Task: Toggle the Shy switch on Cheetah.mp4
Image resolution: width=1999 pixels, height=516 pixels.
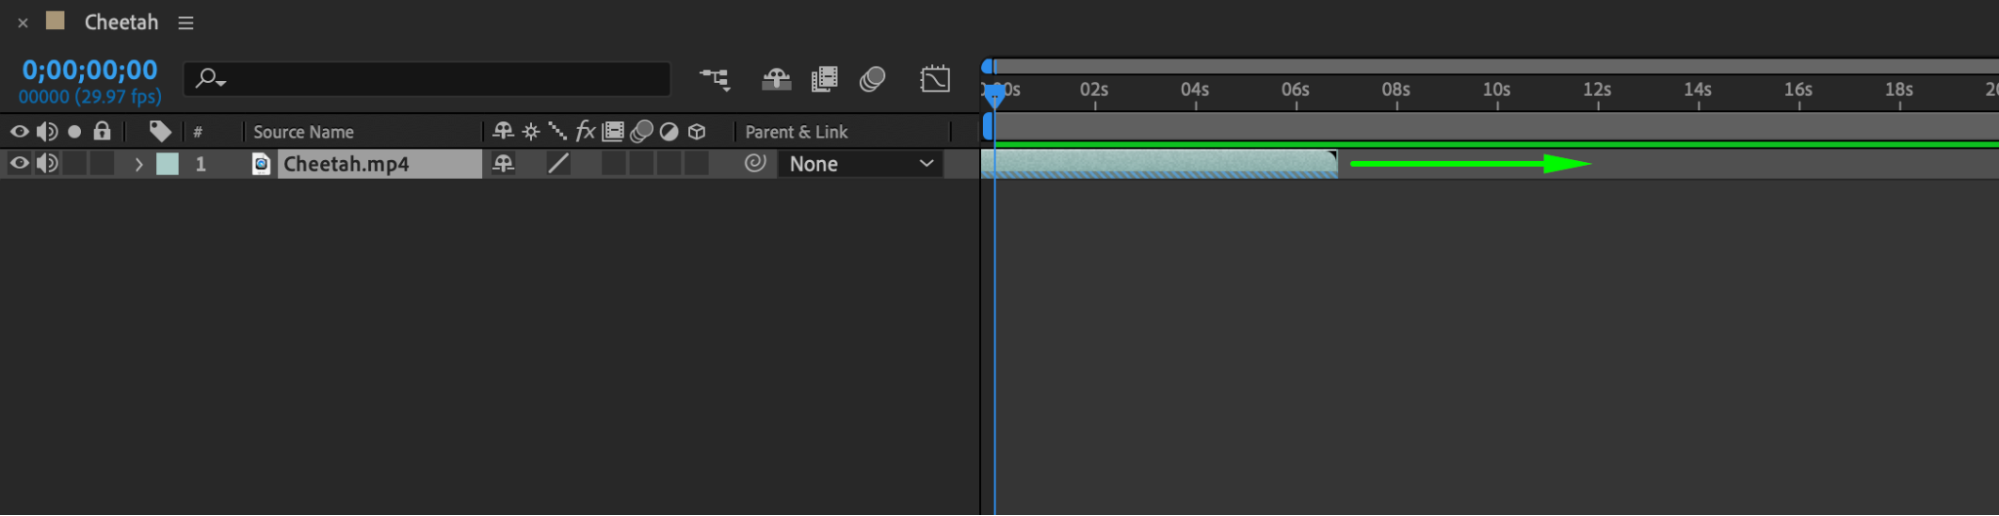Action: tap(503, 163)
